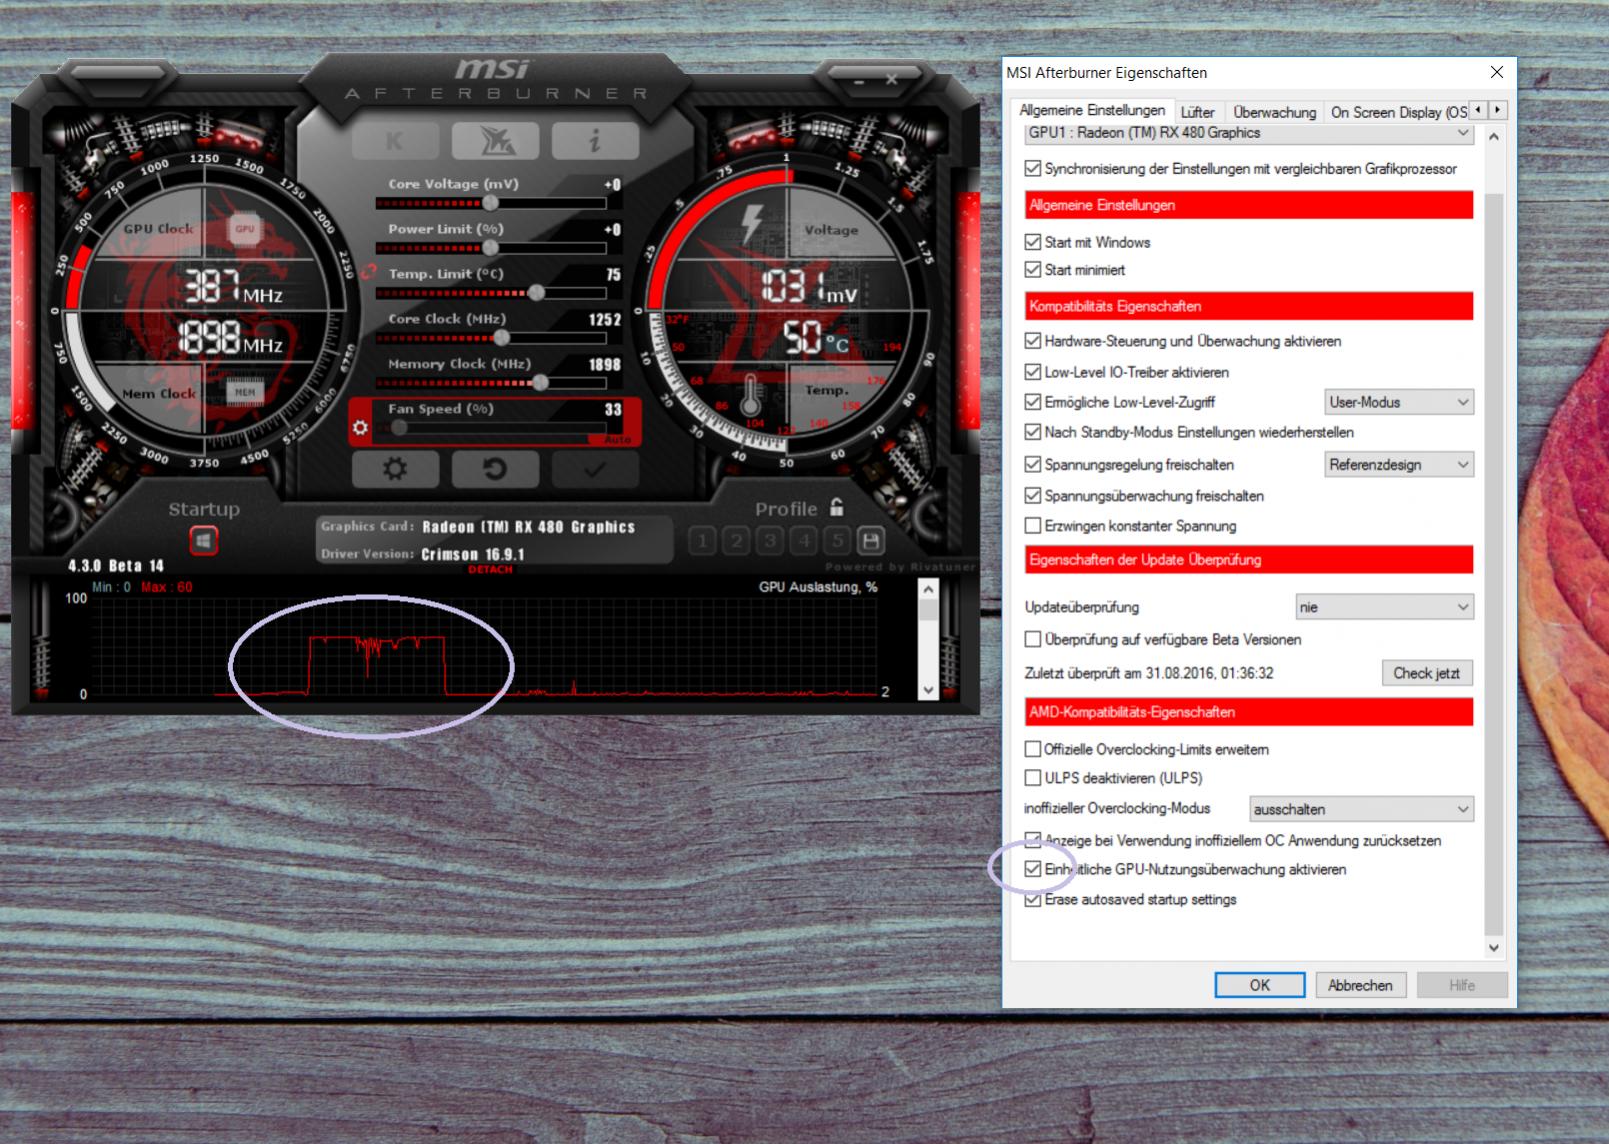Click the Fan Speed Auto button

(617, 440)
